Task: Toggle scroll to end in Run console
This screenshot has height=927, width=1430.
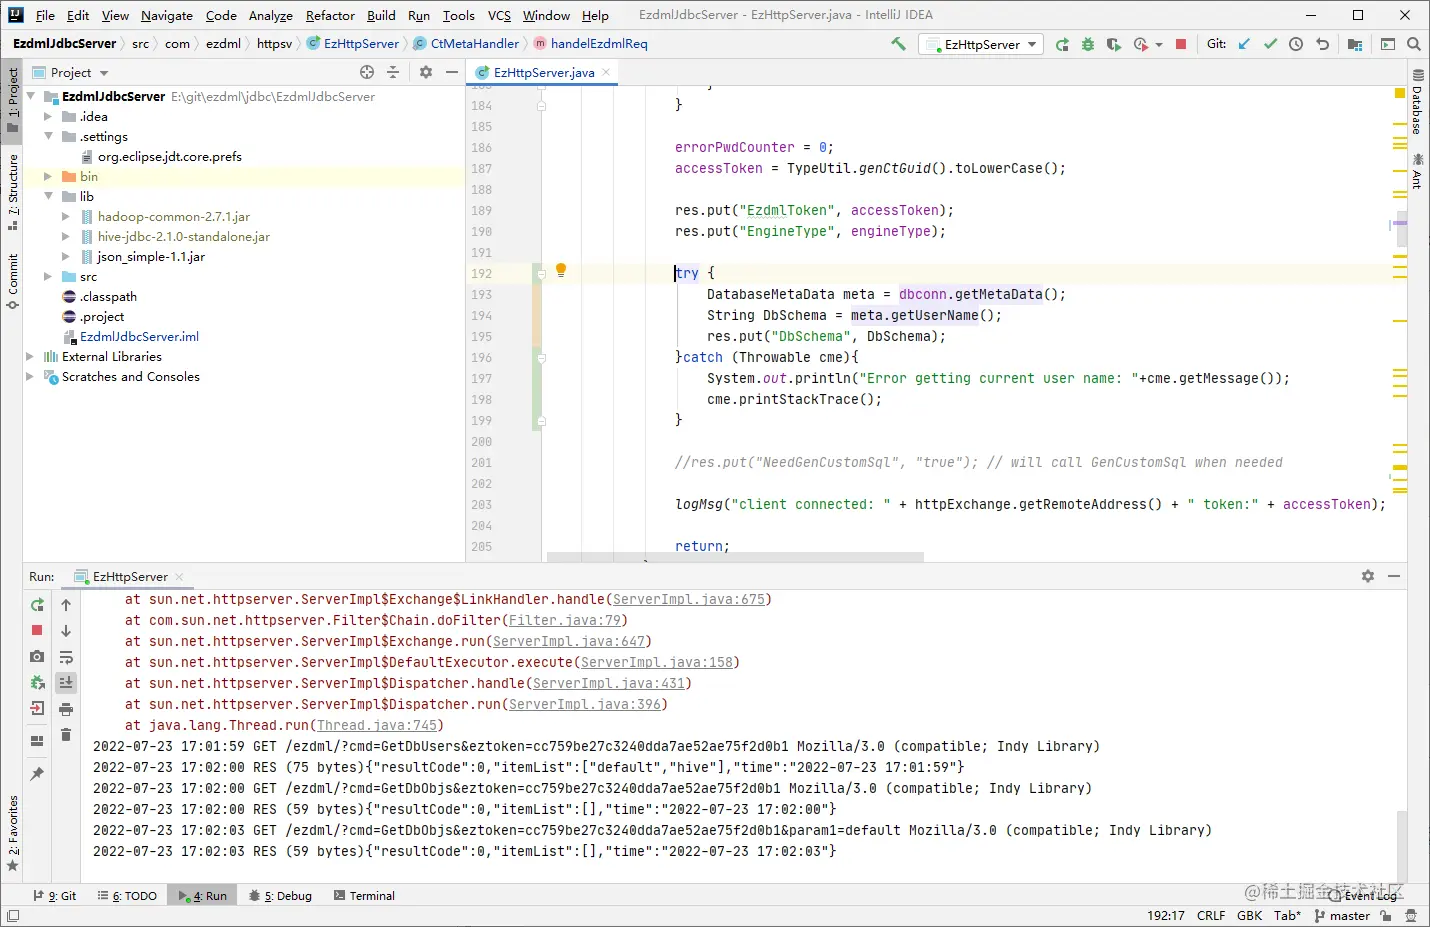Action: pos(66,683)
